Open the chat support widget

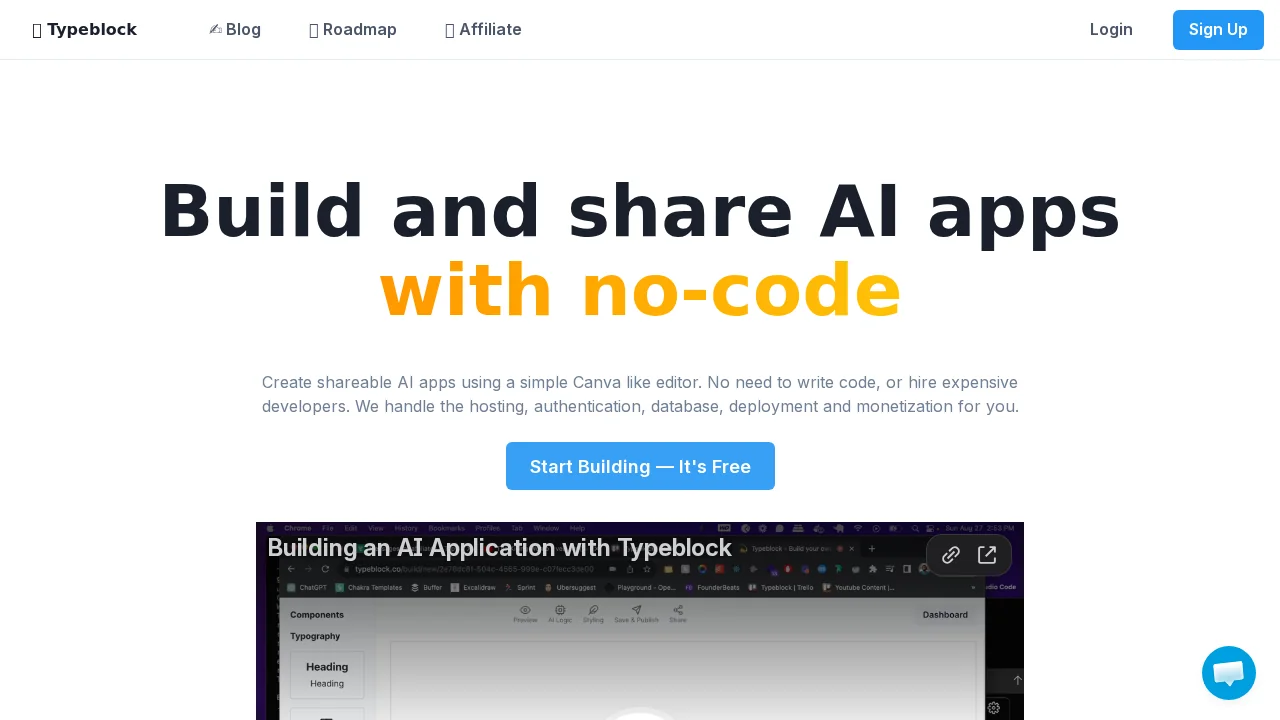(x=1229, y=673)
